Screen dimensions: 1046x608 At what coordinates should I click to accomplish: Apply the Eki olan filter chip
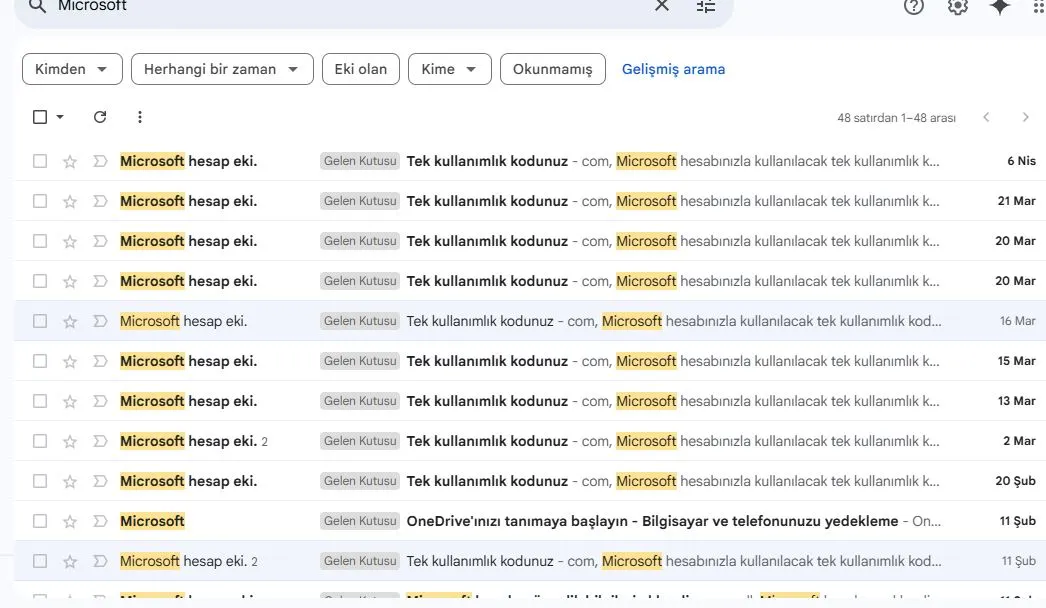pyautogui.click(x=361, y=69)
